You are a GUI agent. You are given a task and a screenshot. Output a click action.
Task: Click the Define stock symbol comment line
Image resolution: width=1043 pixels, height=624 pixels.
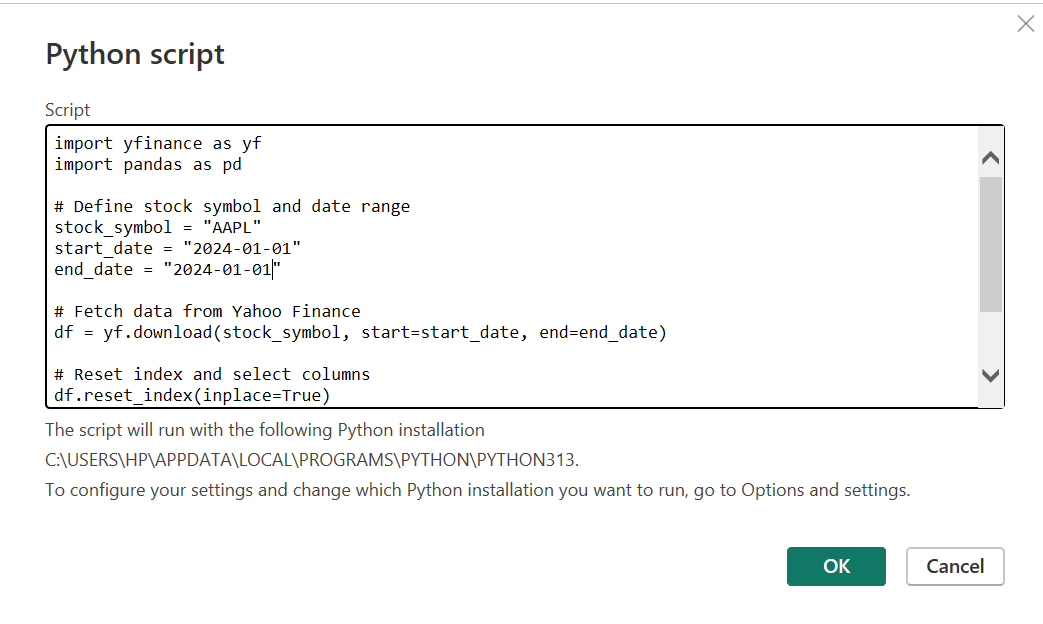(232, 206)
